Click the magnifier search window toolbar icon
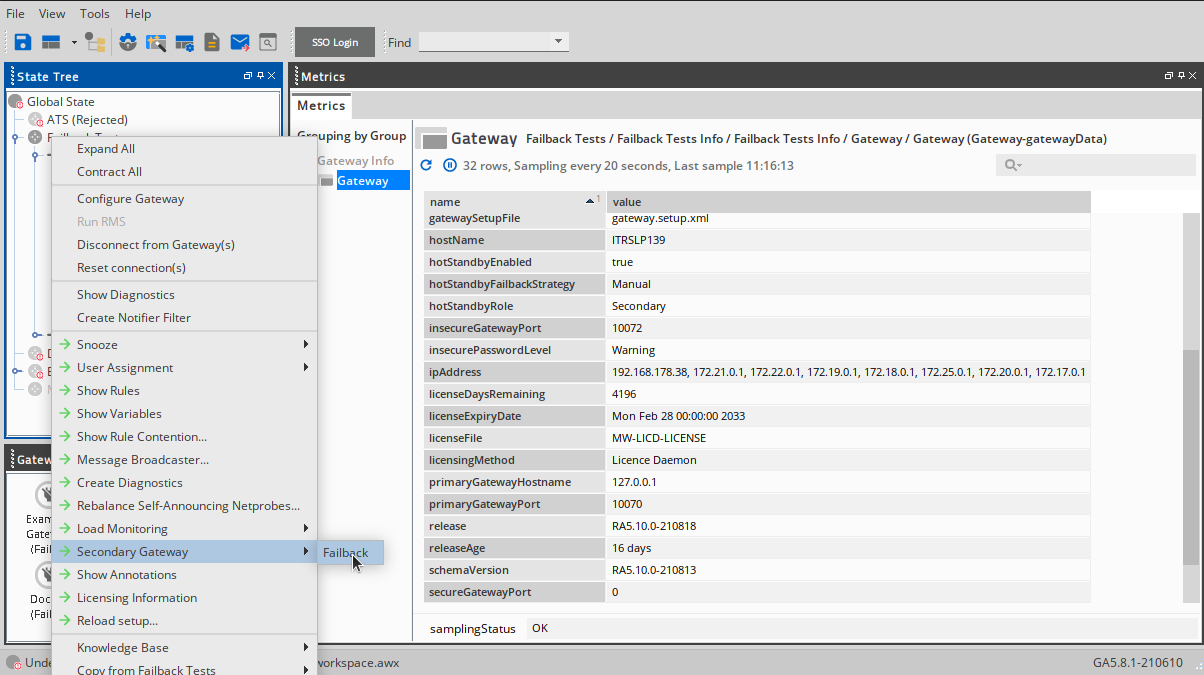This screenshot has width=1204, height=675. tap(267, 42)
